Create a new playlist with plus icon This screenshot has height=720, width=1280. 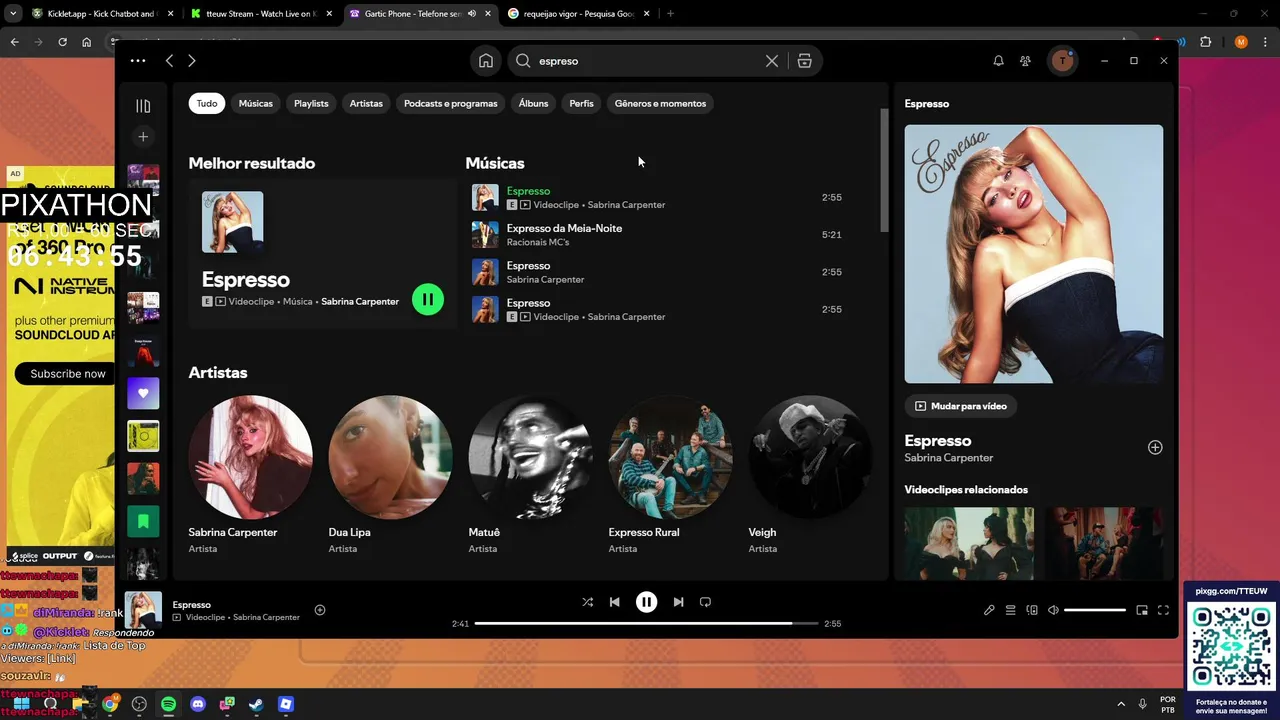click(143, 136)
